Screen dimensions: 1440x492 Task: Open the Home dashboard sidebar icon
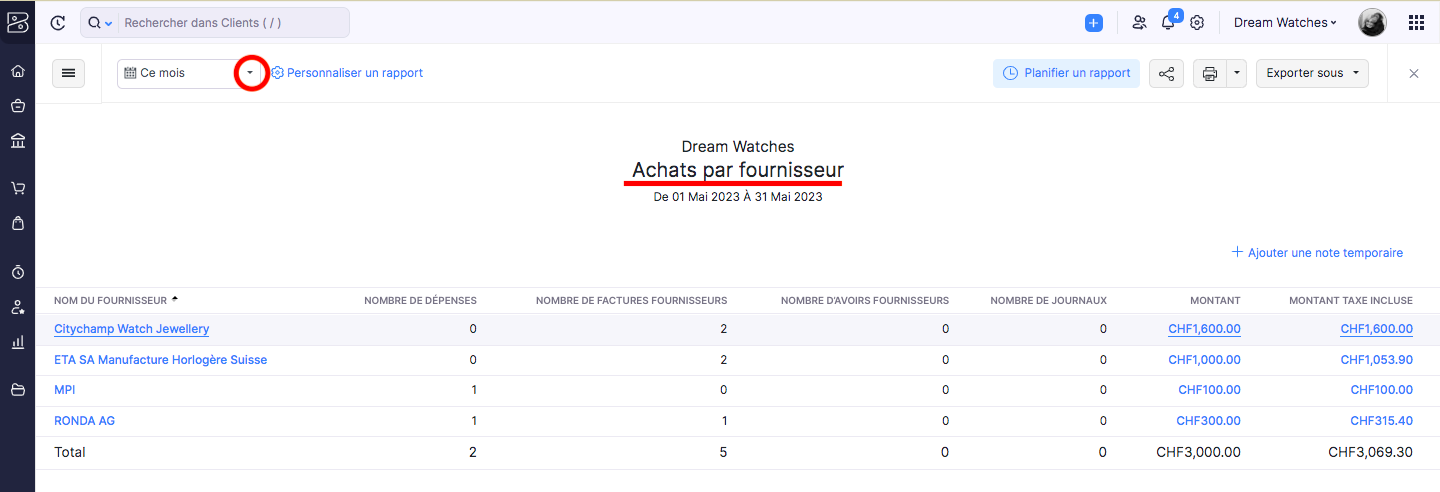(x=17, y=72)
